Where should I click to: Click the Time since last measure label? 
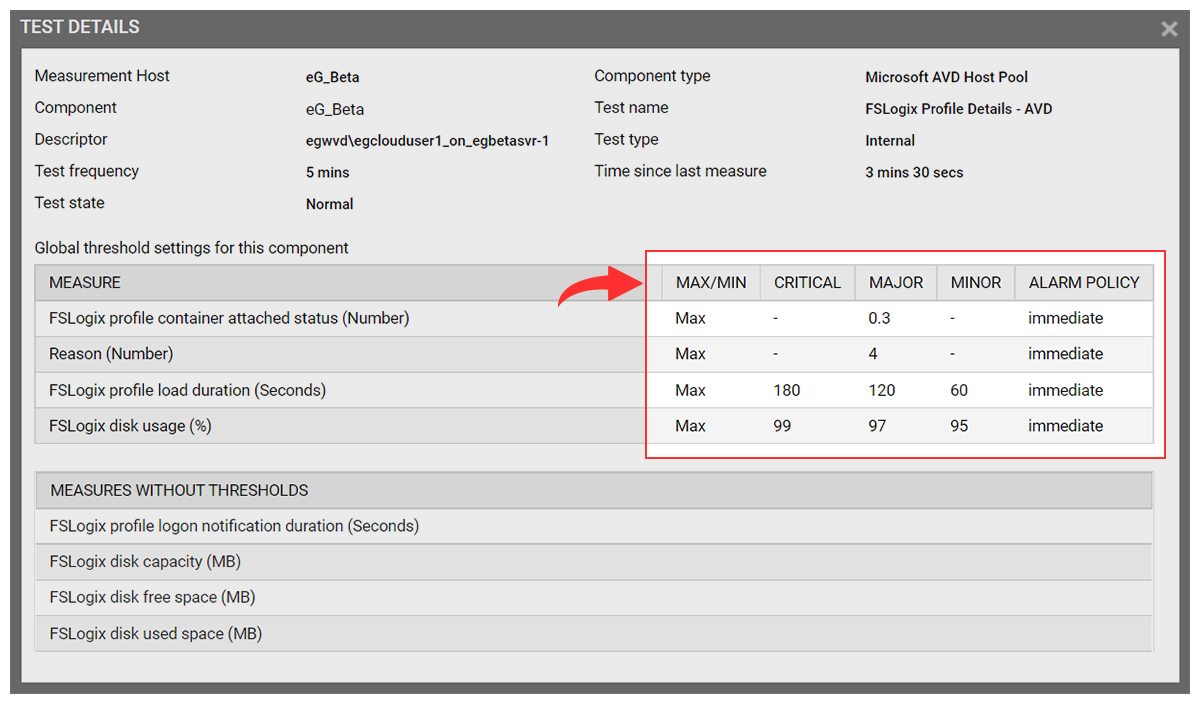pyautogui.click(x=680, y=171)
